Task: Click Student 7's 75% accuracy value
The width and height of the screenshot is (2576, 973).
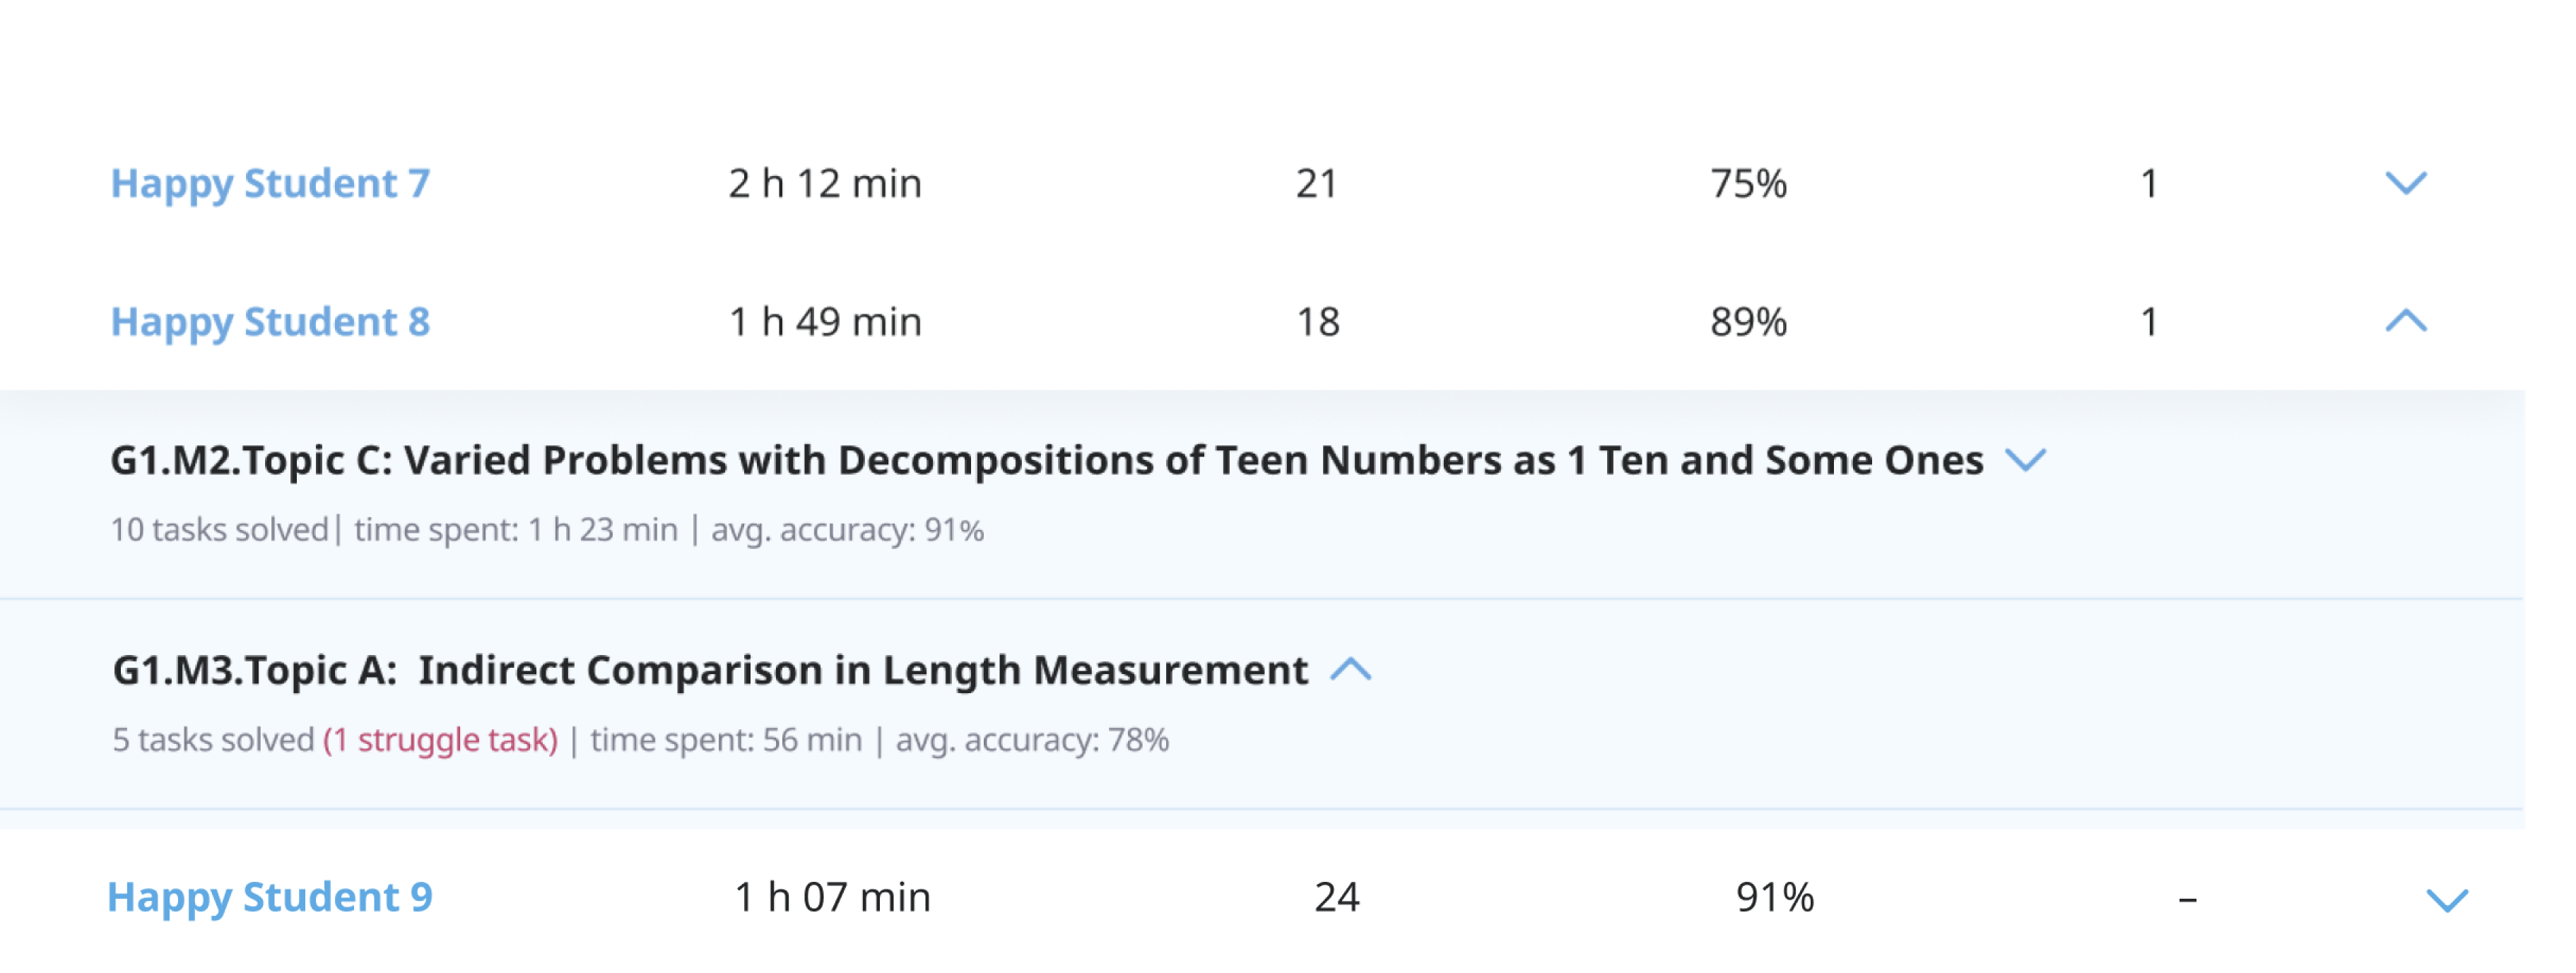Action: pyautogui.click(x=1748, y=183)
